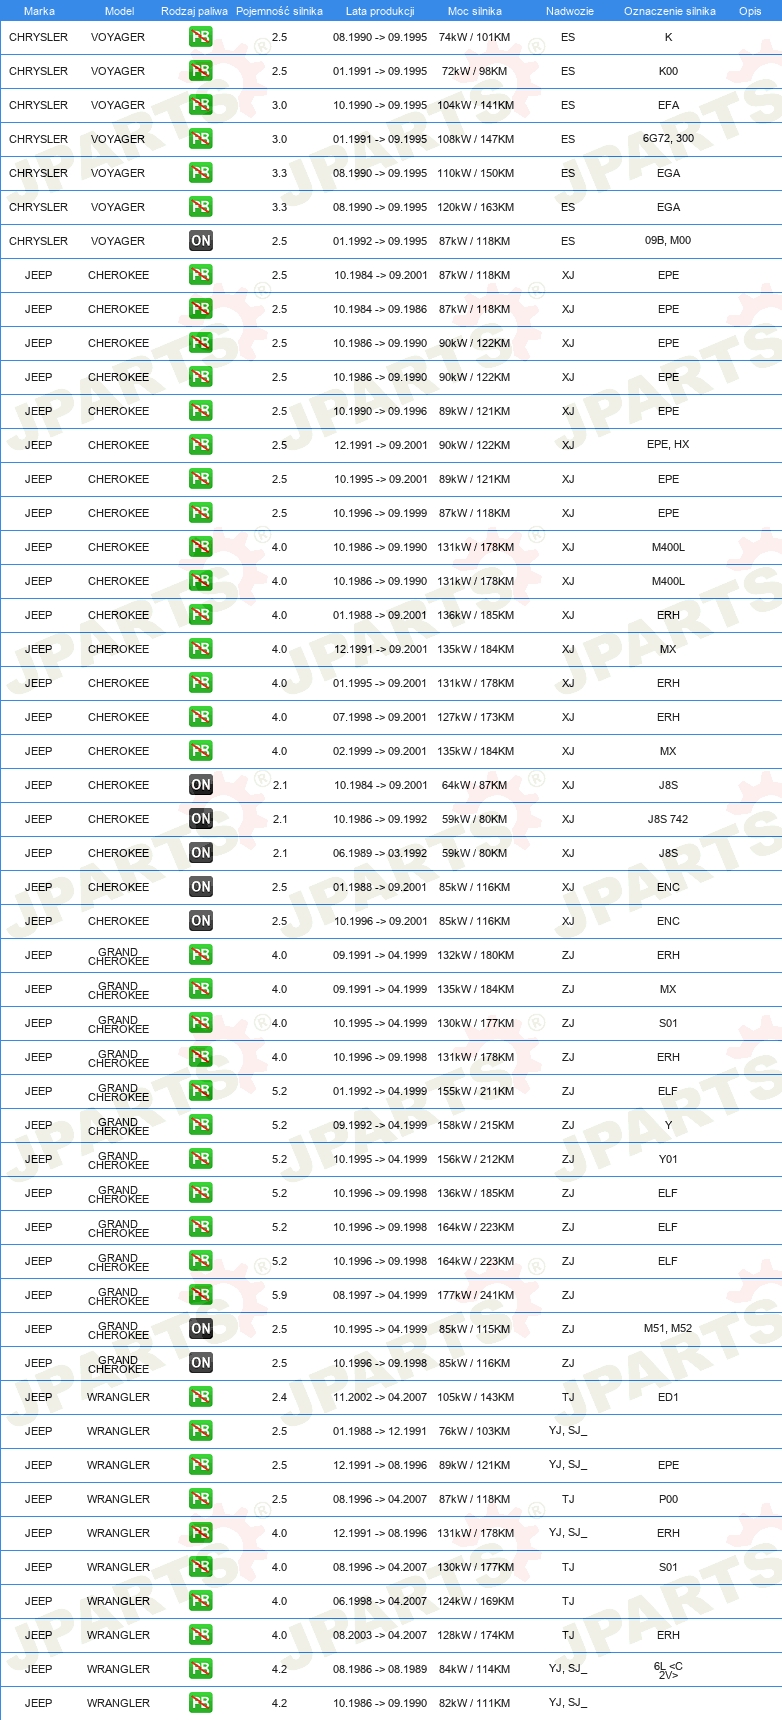Click petrol icon in Cherokee 127kW / 173KM row
782x1720 pixels.
click(x=201, y=717)
